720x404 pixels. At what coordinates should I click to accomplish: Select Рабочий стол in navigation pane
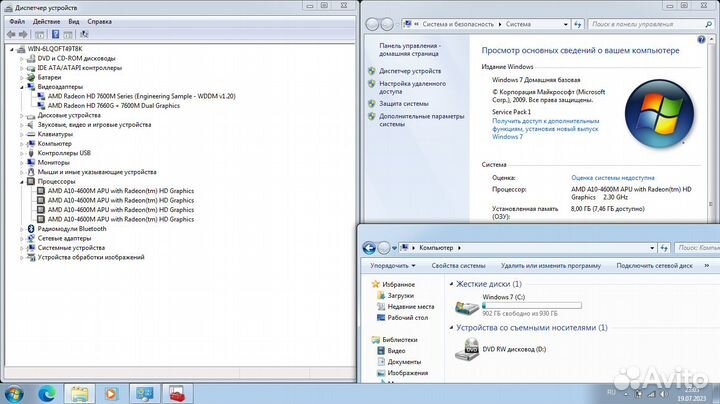click(407, 317)
